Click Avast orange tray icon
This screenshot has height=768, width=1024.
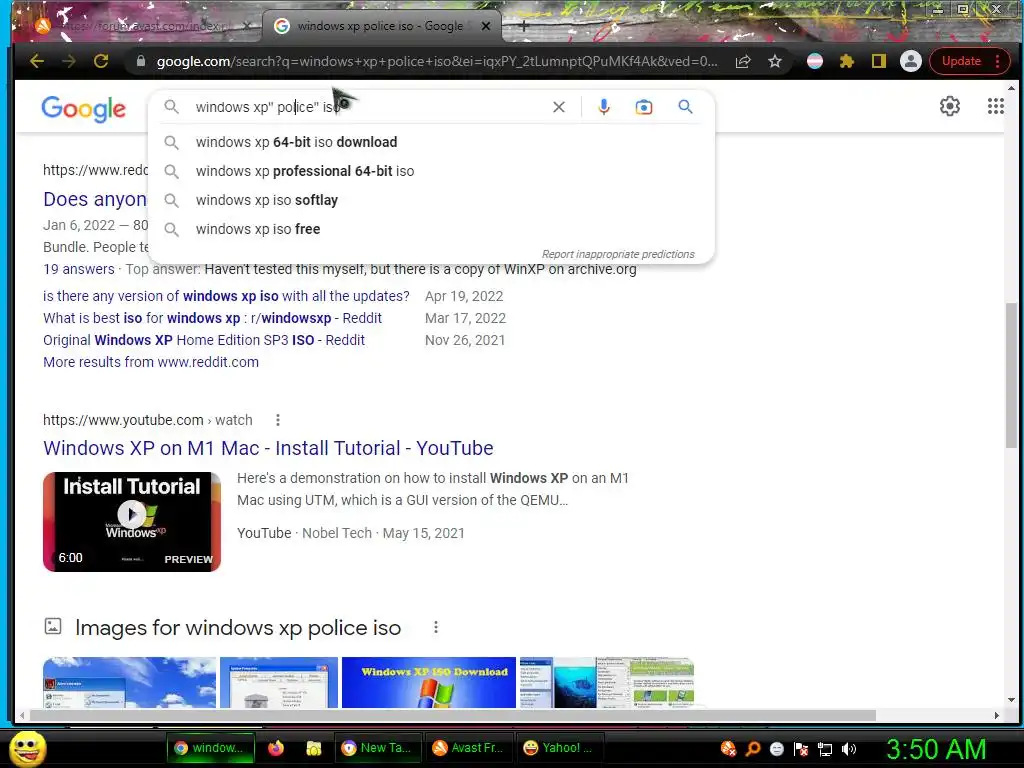(x=728, y=749)
